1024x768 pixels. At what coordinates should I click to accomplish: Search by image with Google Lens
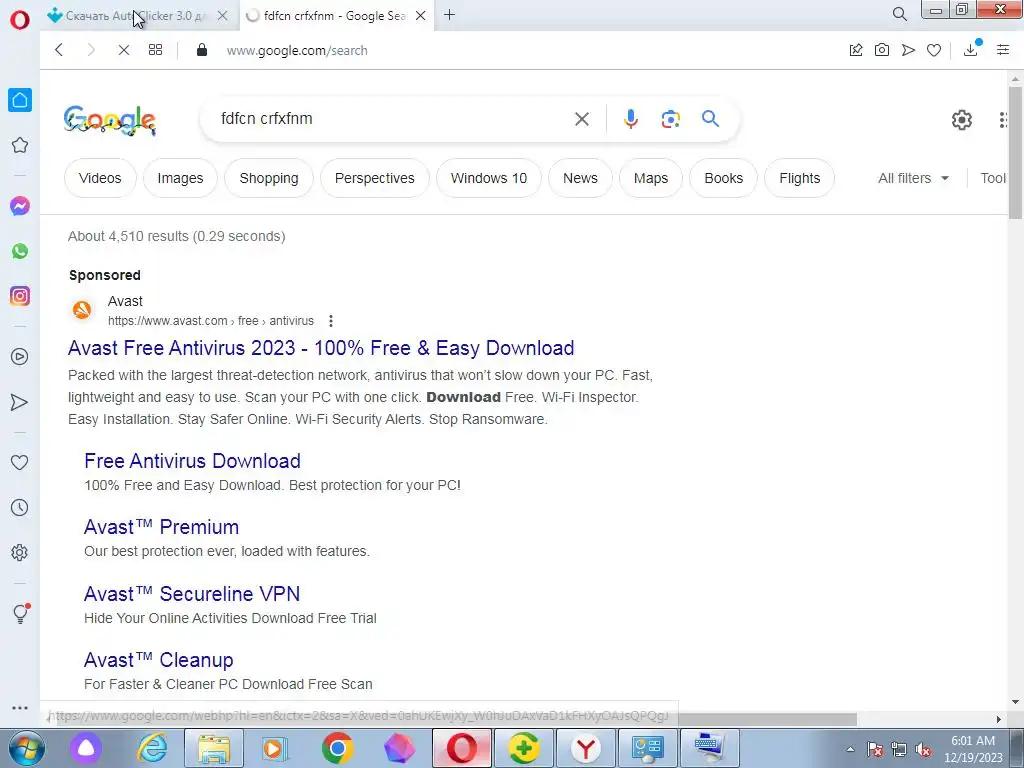(671, 119)
